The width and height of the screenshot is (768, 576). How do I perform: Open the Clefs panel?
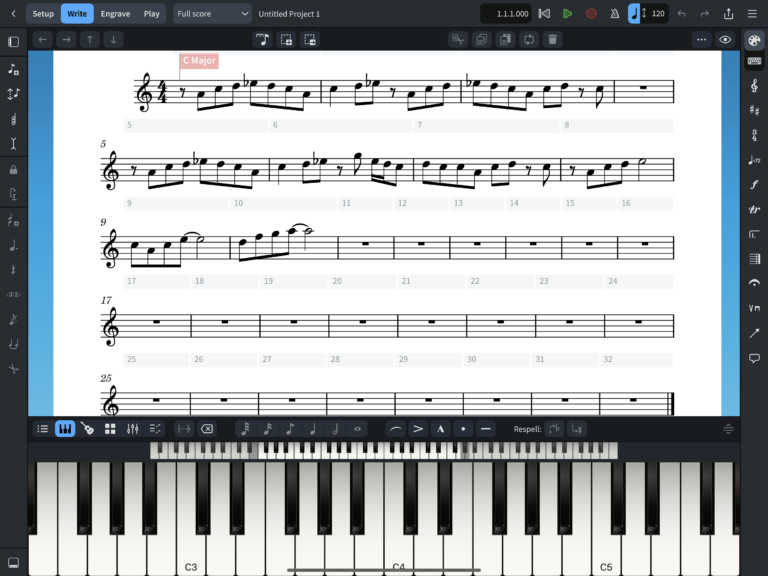754,86
